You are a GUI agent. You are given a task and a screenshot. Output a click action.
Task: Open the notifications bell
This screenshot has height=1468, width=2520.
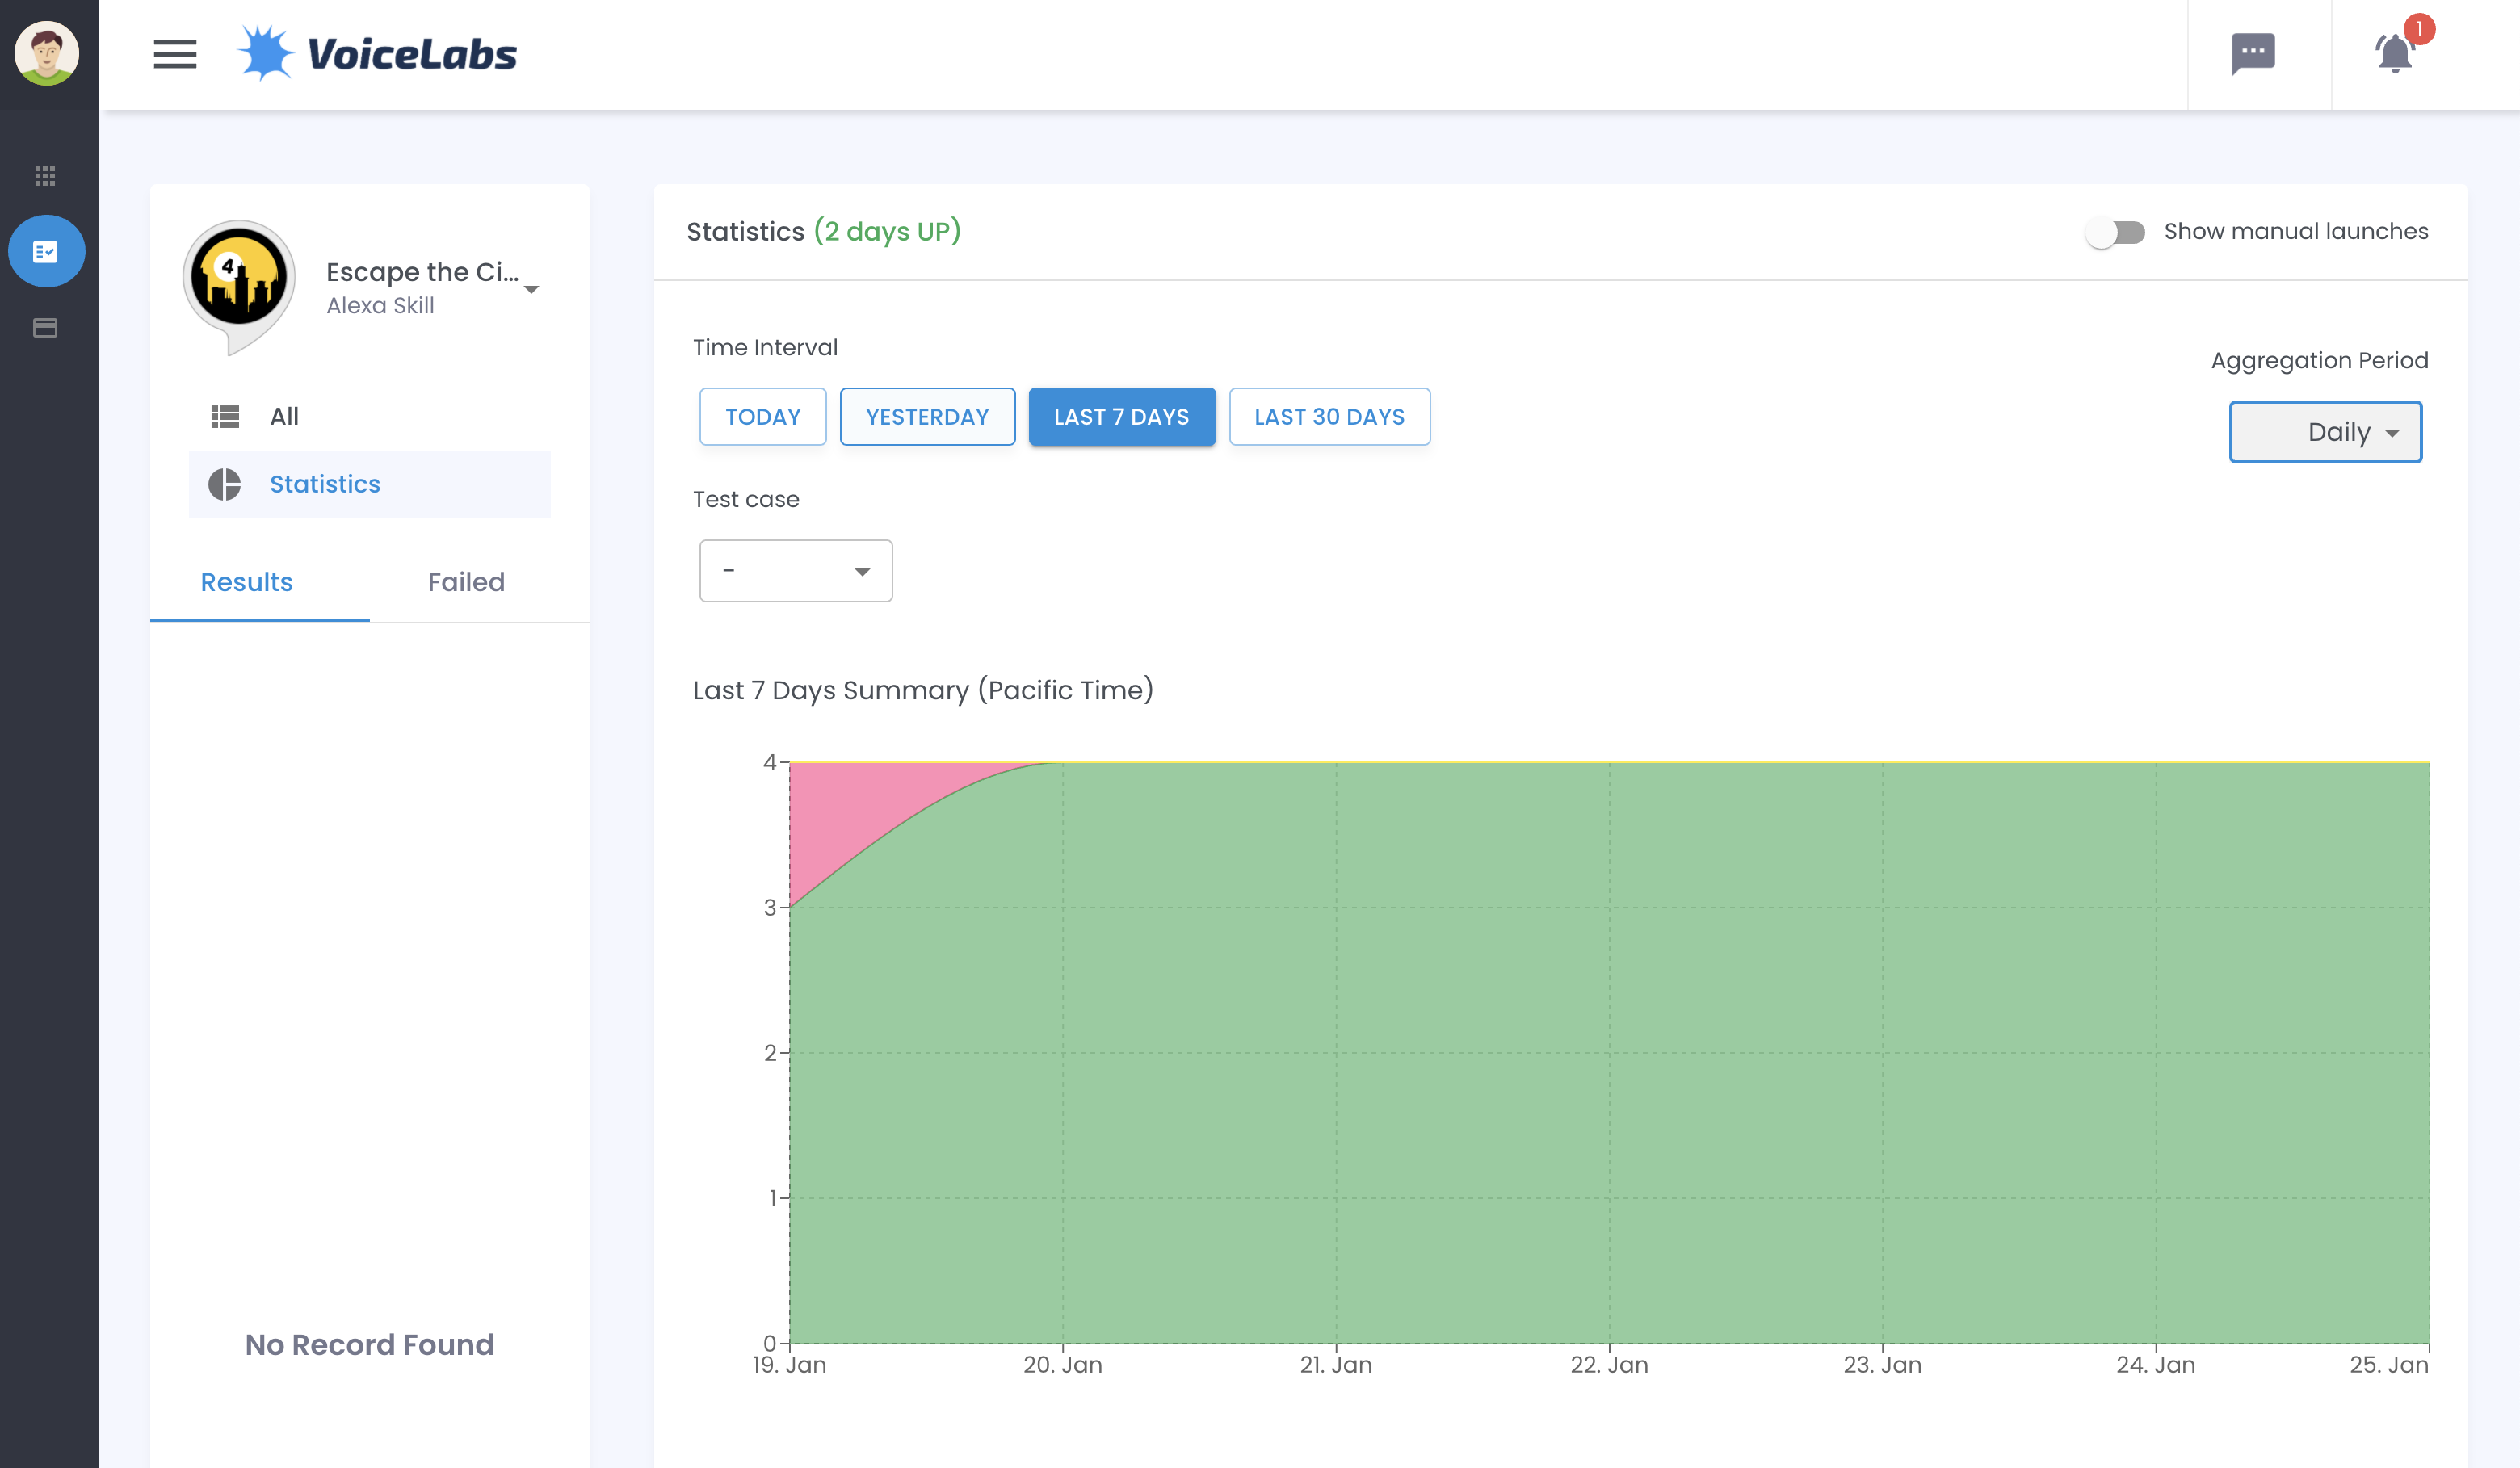click(2395, 54)
